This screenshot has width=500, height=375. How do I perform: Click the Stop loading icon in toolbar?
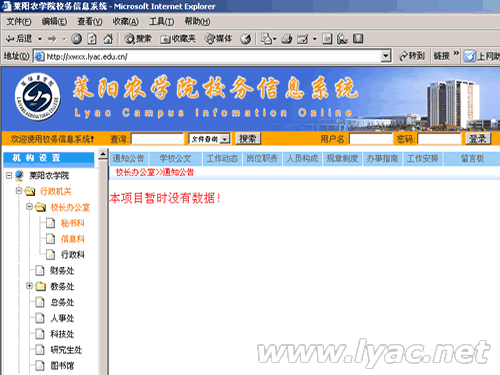[x=76, y=39]
